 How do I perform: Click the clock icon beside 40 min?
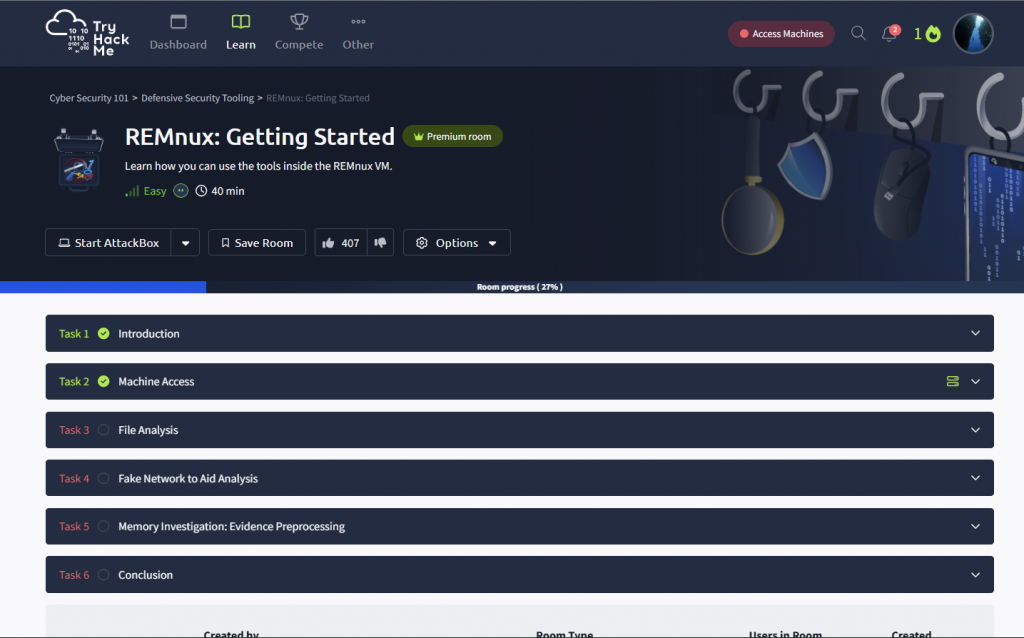pos(201,191)
